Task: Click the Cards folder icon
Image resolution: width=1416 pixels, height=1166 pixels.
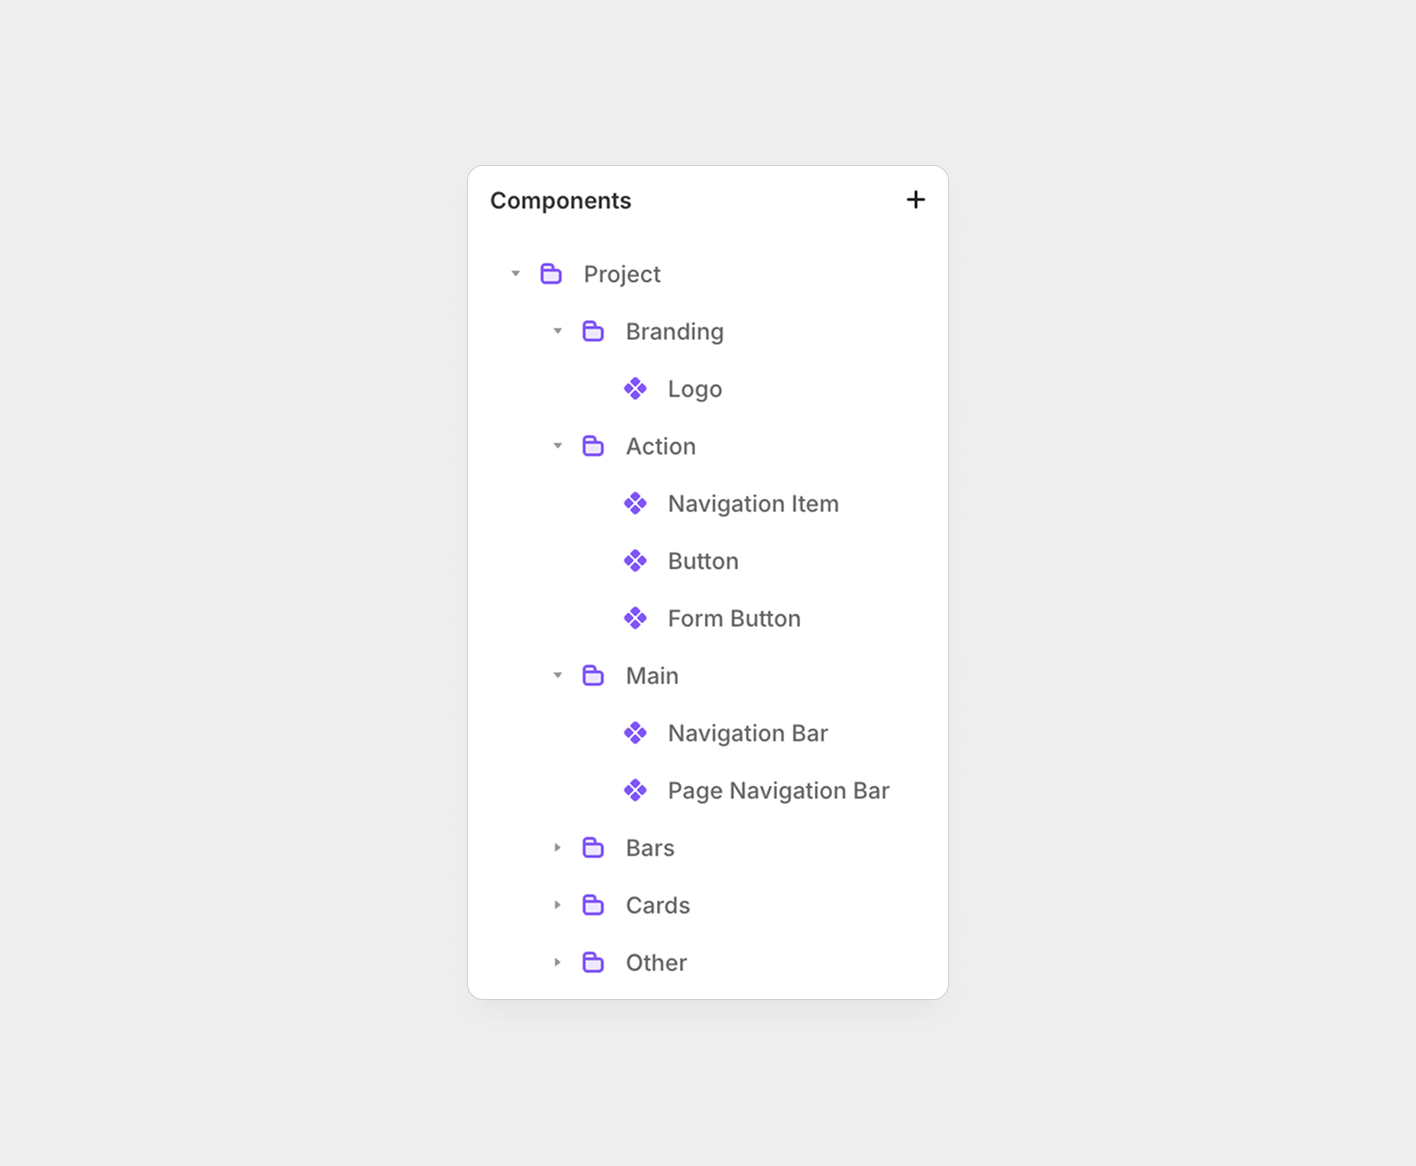Action: pos(593,905)
